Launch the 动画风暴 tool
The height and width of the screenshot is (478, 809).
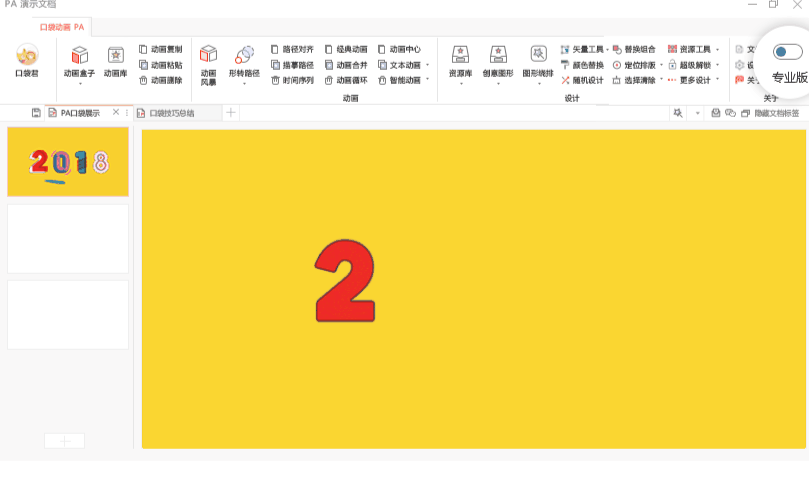click(x=208, y=65)
